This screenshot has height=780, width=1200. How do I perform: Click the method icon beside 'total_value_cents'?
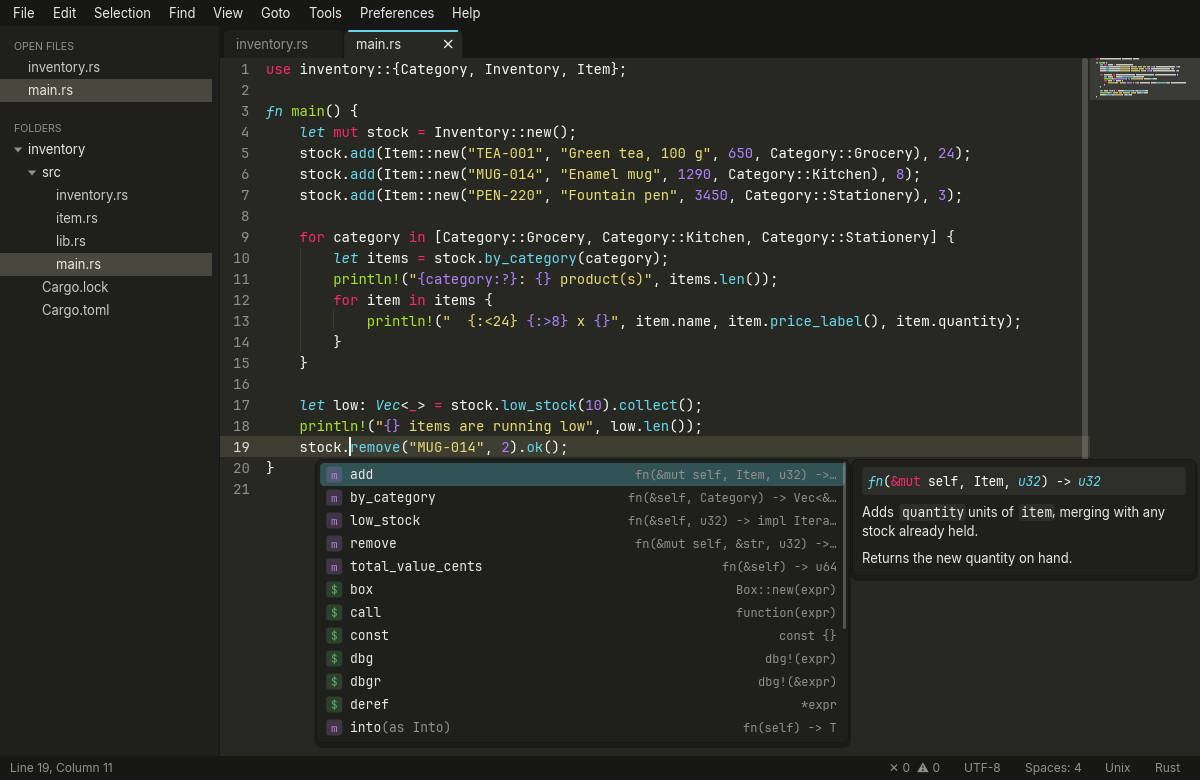coord(334,567)
